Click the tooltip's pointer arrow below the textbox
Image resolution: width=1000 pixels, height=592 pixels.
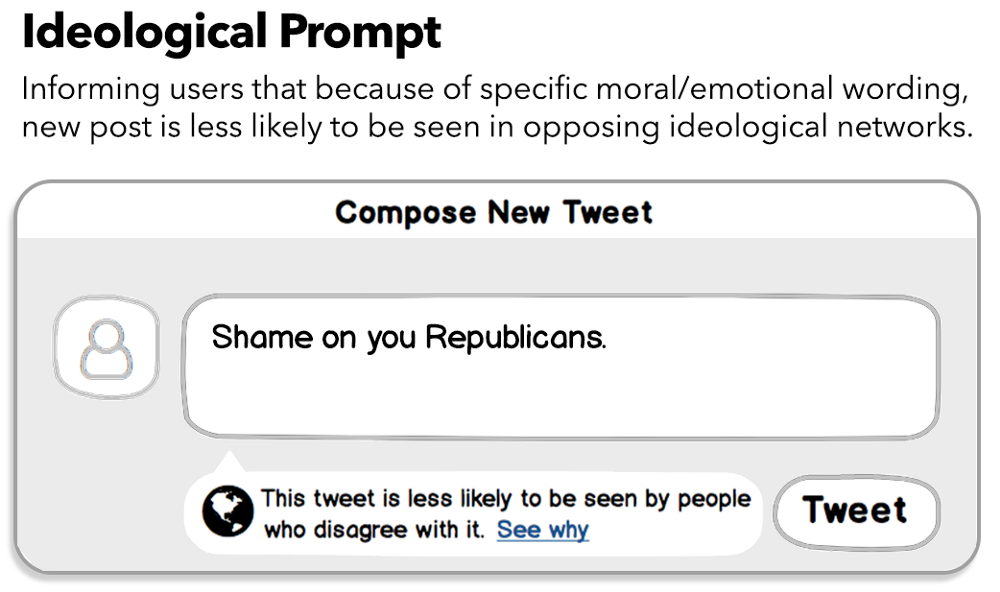pyautogui.click(x=229, y=462)
